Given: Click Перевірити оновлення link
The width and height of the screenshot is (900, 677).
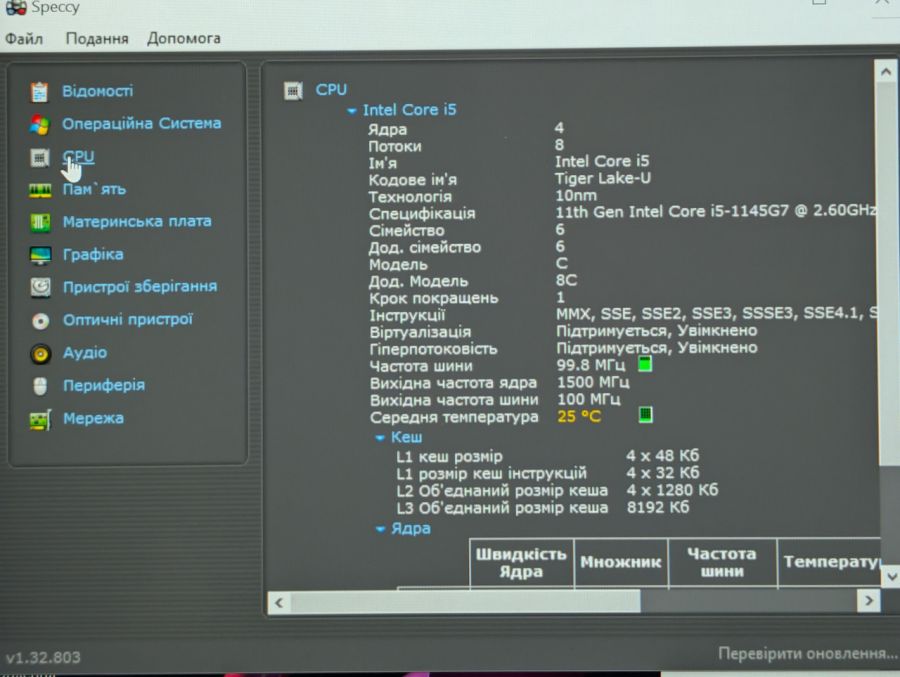Looking at the screenshot, I should [808, 653].
